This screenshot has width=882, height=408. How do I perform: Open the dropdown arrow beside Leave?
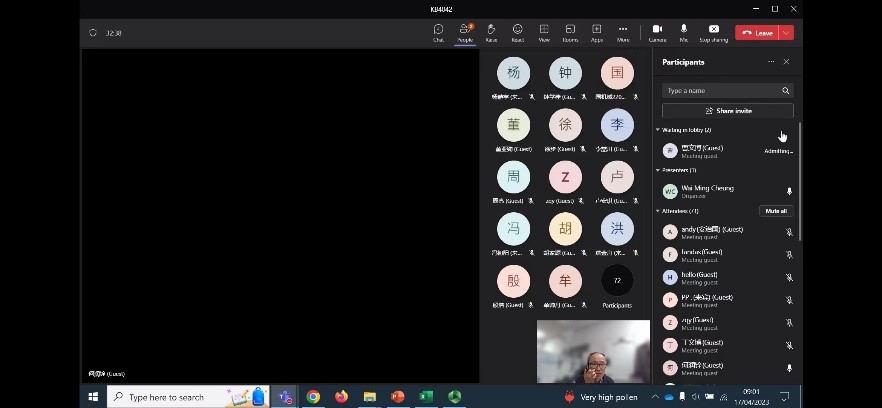[787, 33]
